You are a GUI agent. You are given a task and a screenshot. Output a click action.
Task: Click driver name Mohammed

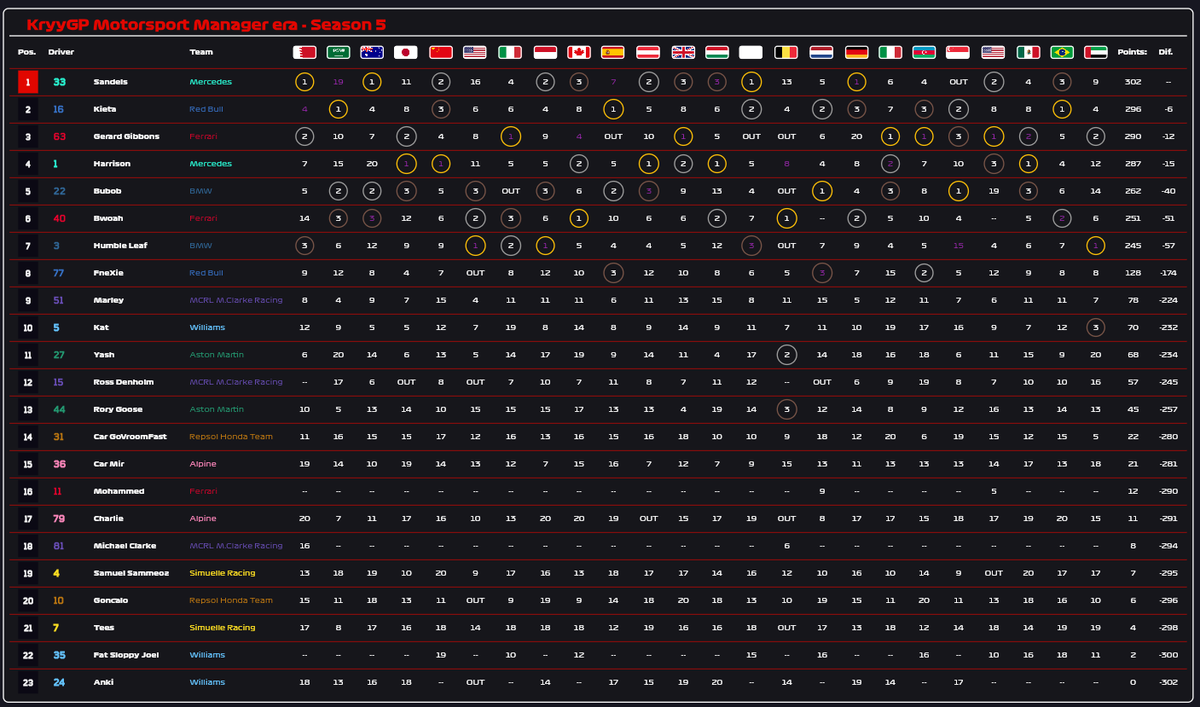pos(119,491)
